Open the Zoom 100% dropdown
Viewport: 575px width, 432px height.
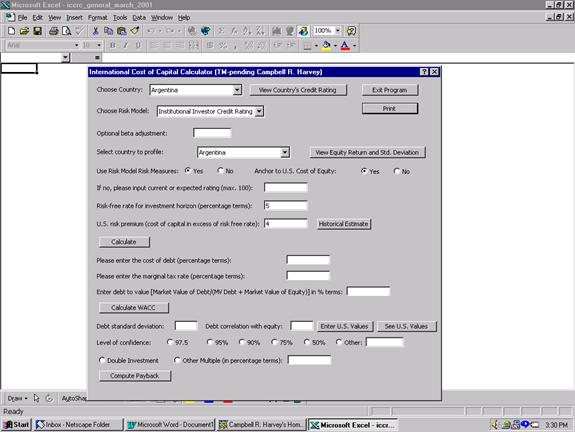tap(338, 30)
